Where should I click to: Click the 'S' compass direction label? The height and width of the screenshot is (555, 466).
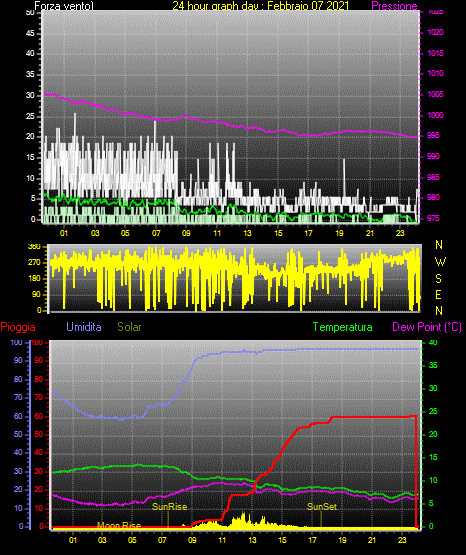(438, 279)
